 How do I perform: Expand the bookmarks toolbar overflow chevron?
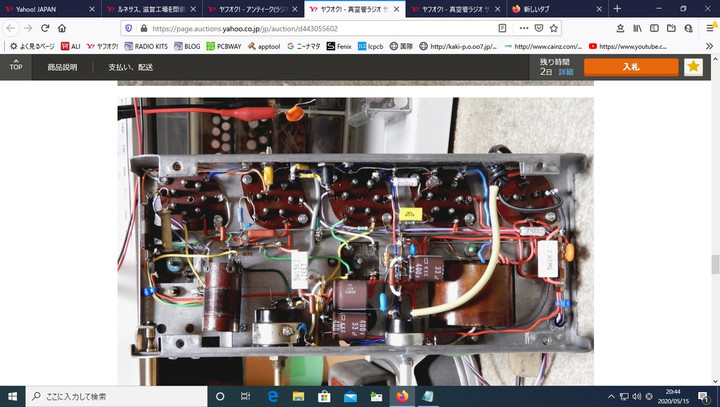tap(708, 46)
